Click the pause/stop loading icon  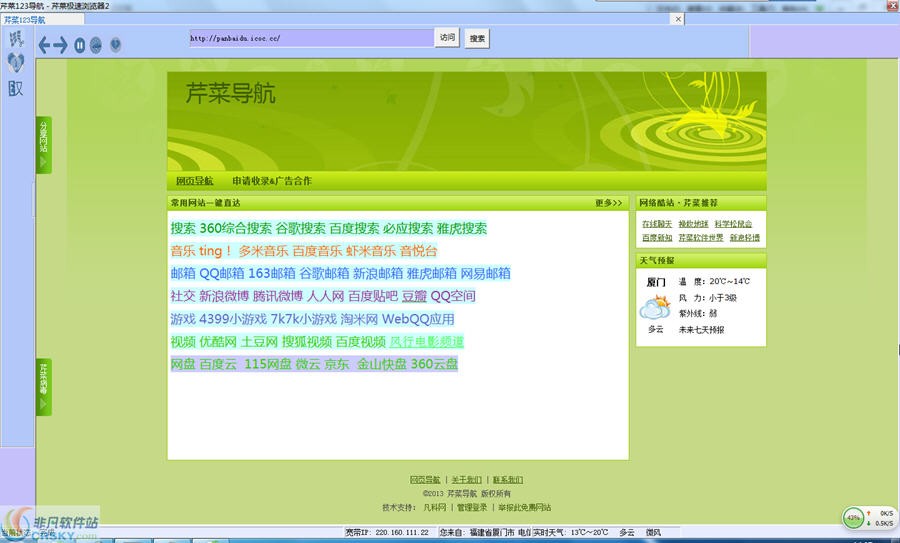pyautogui.click(x=80, y=45)
